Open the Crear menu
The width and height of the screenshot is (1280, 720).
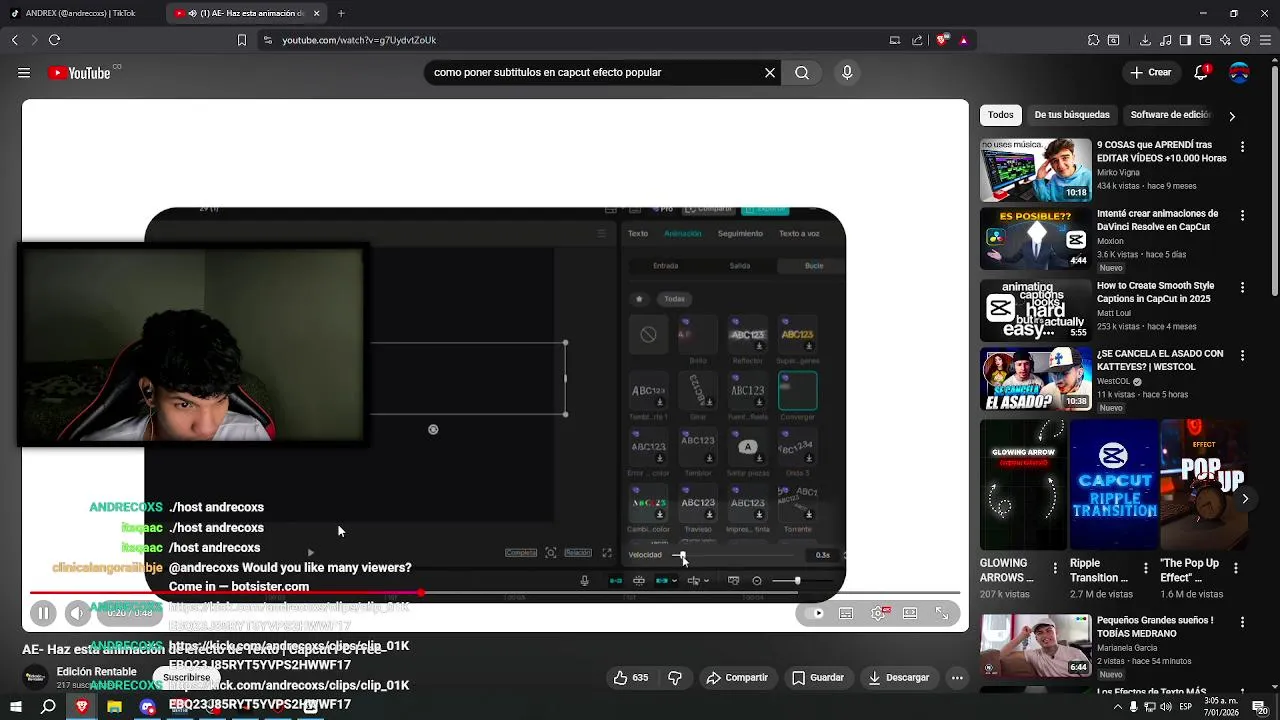1151,72
